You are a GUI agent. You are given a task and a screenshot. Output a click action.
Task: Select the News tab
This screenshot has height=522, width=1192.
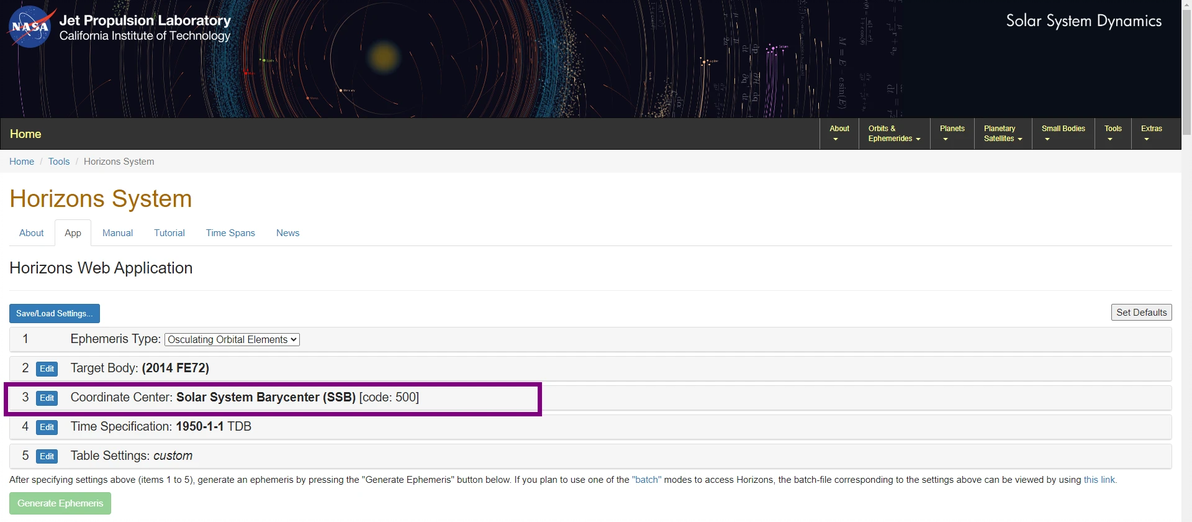288,233
